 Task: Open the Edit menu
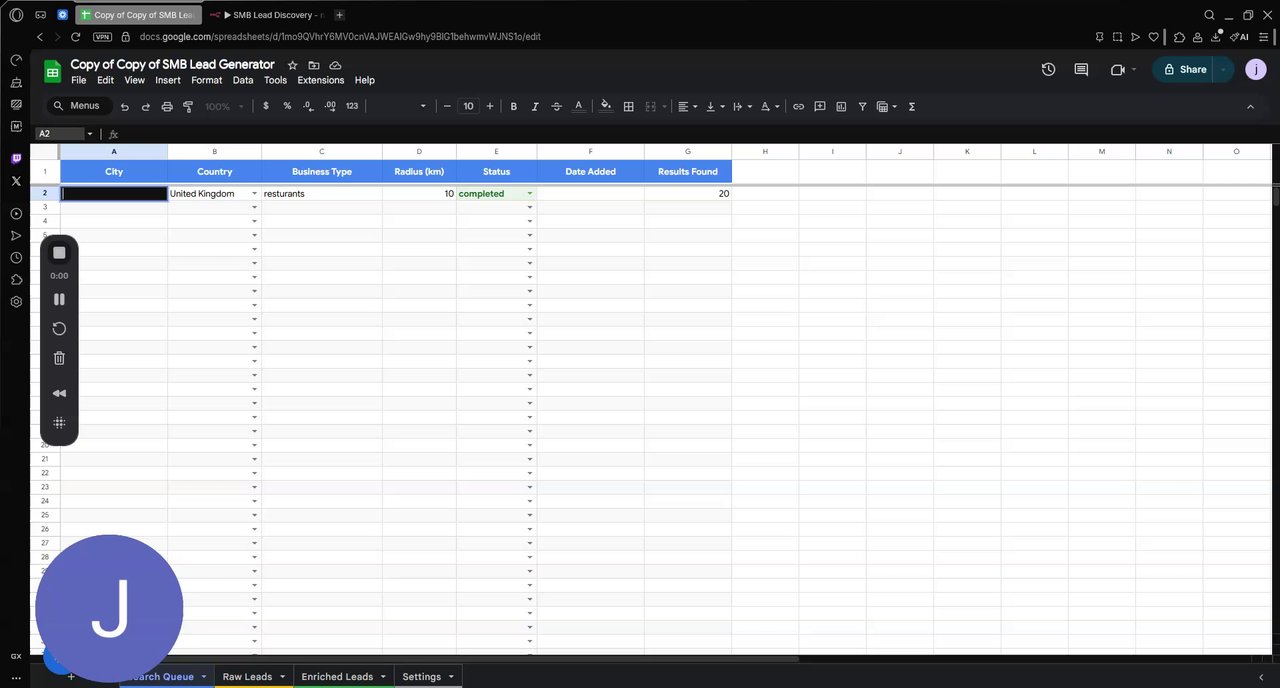pos(105,80)
